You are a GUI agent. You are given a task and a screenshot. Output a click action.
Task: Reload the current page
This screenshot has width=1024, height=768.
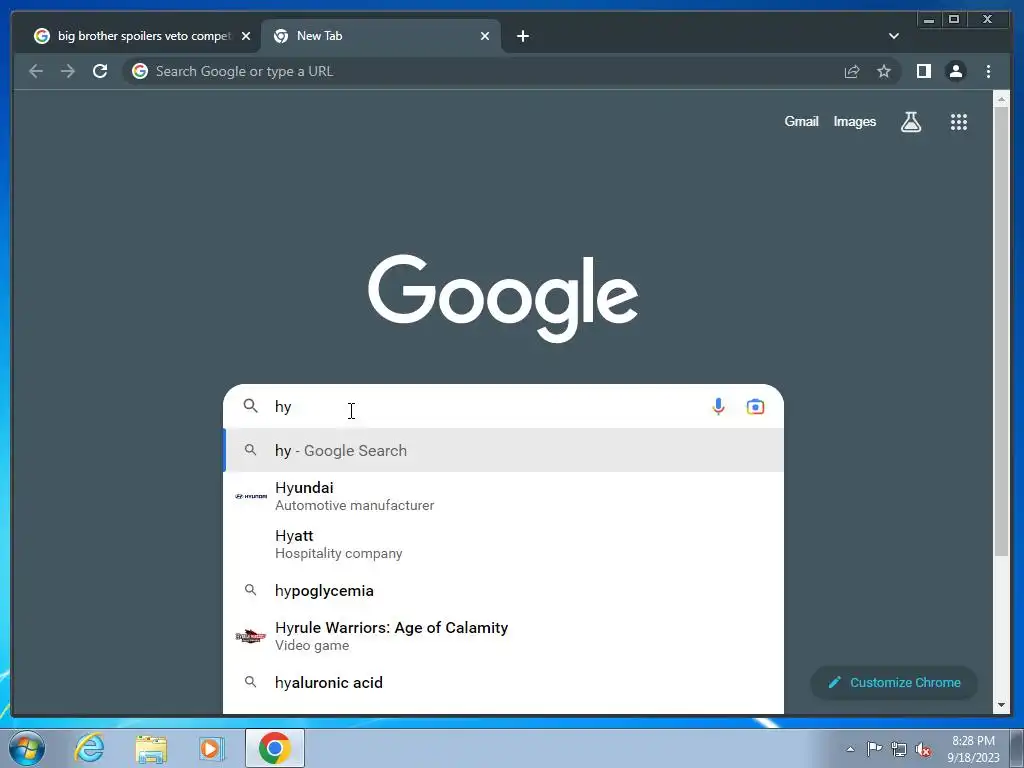pos(100,71)
